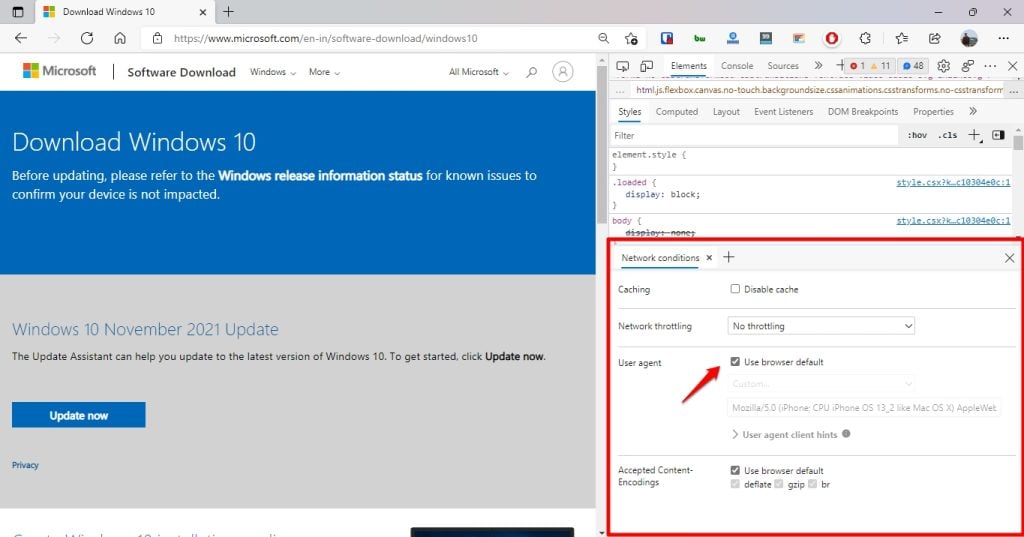Toggle the deflate encoding checkbox
Screen dimensions: 1024x537
[735, 484]
